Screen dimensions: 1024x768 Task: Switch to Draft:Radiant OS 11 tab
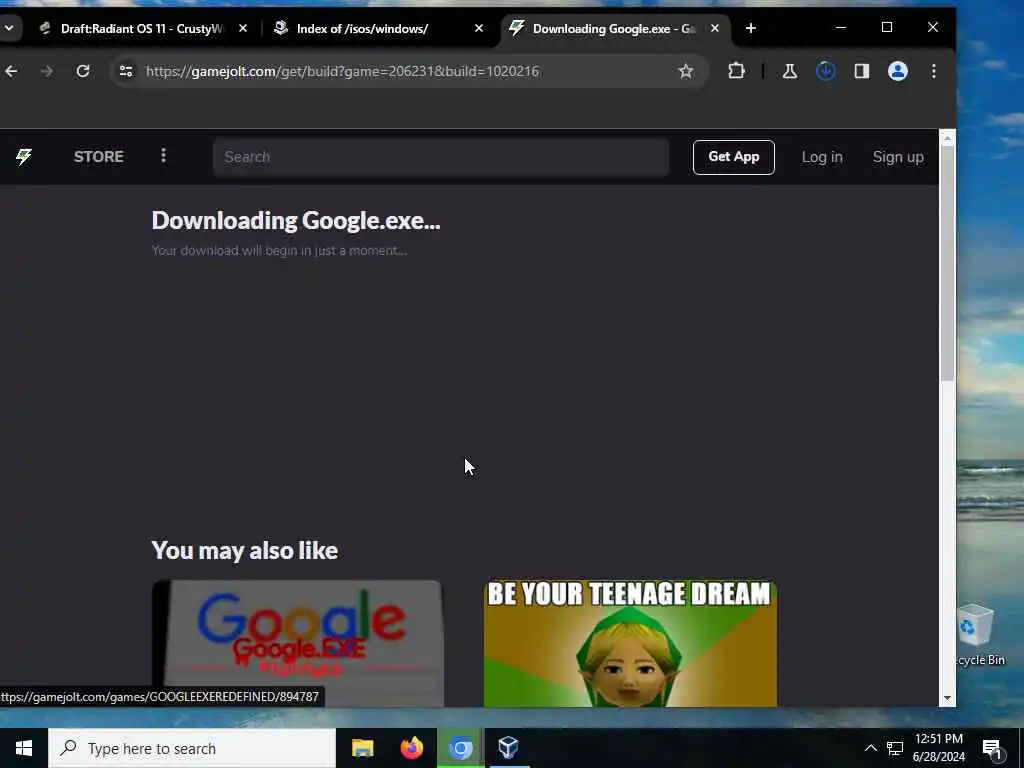pos(141,29)
